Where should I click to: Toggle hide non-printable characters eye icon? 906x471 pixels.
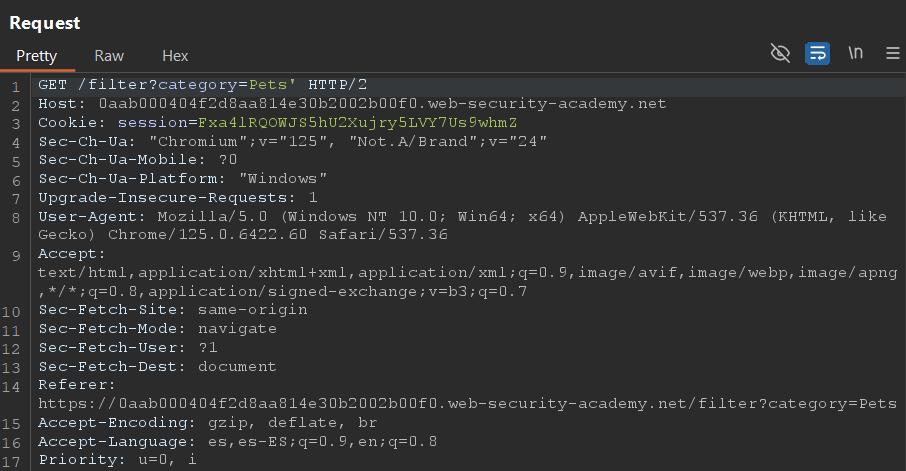tap(780, 54)
